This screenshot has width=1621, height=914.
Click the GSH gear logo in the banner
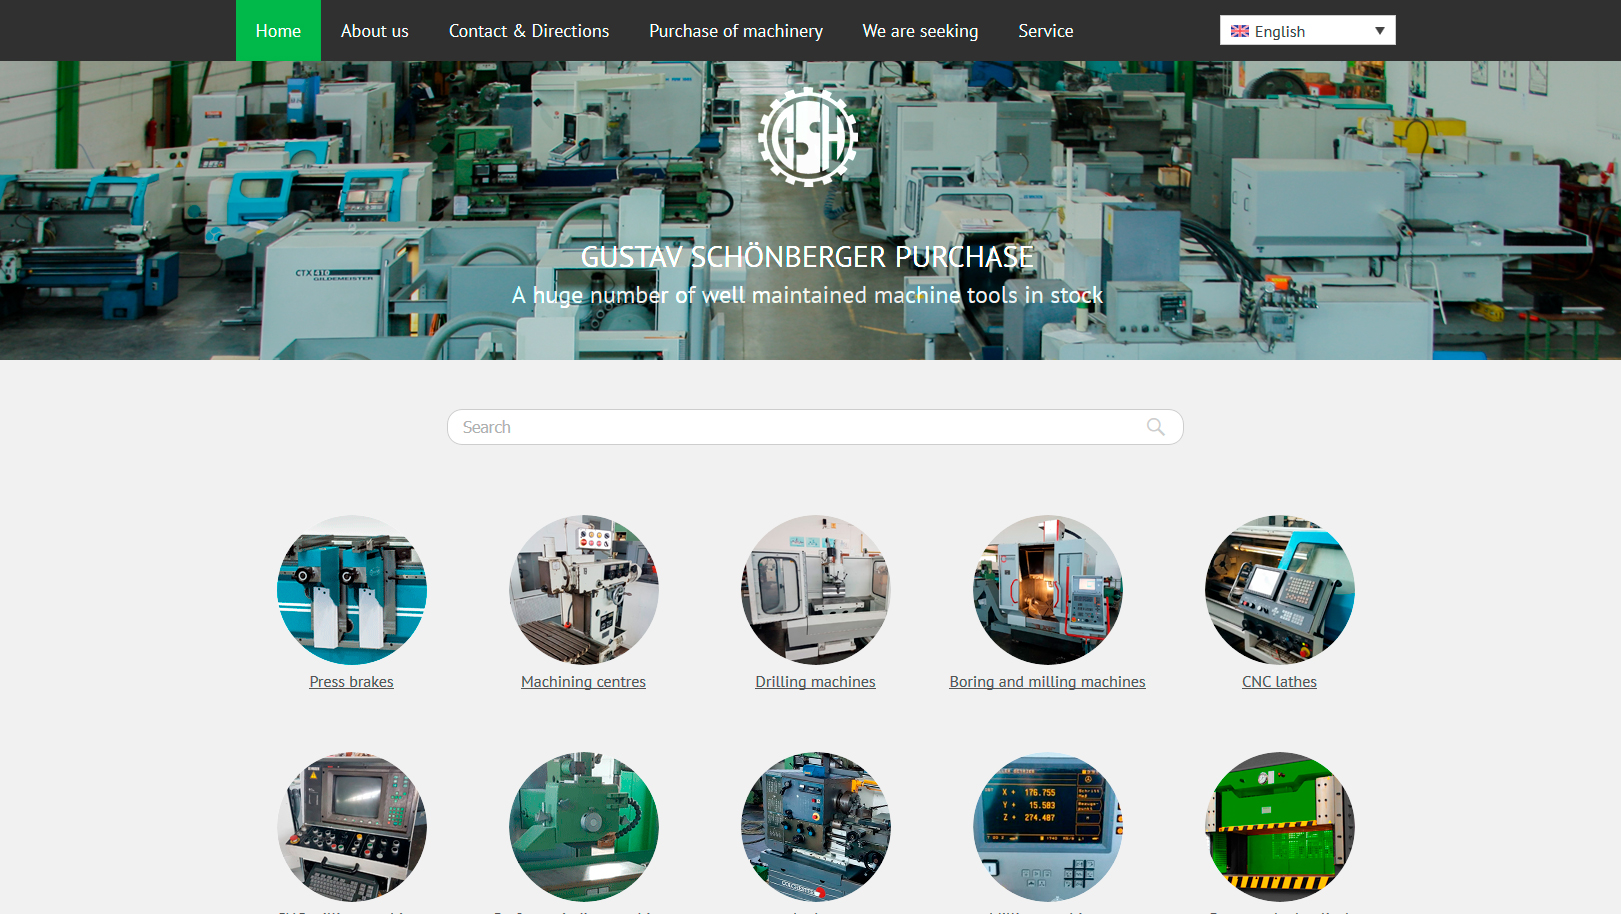808,137
